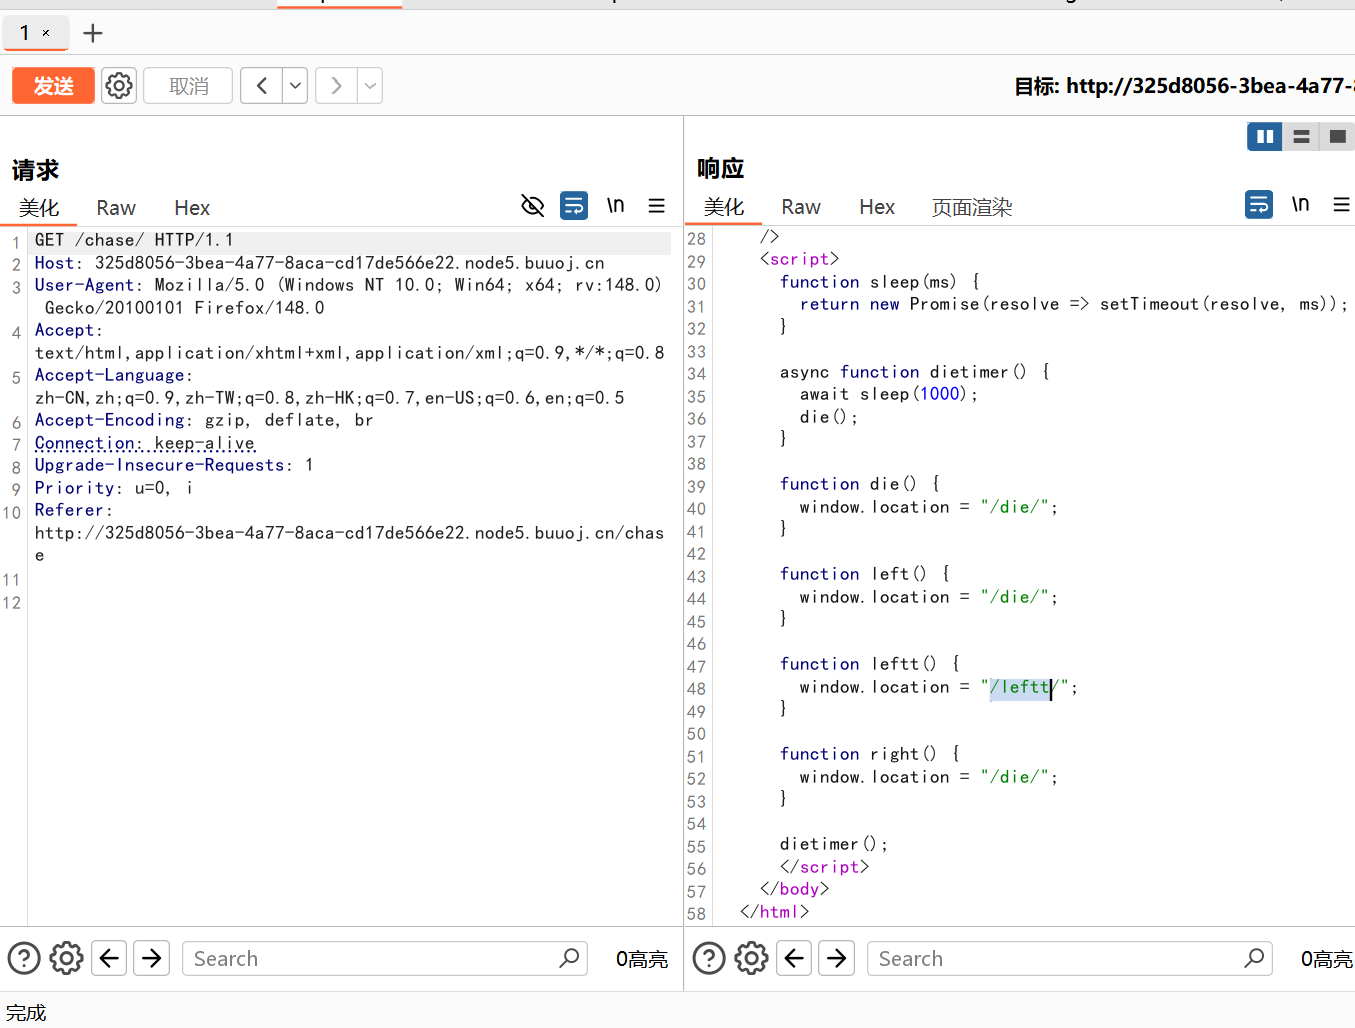Toggle word wrap in request panel

pos(574,206)
